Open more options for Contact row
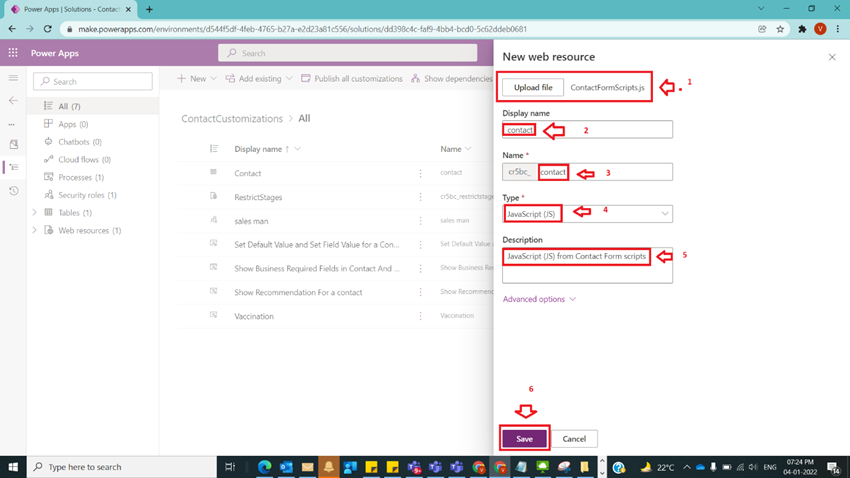This screenshot has width=850, height=478. tap(420, 173)
